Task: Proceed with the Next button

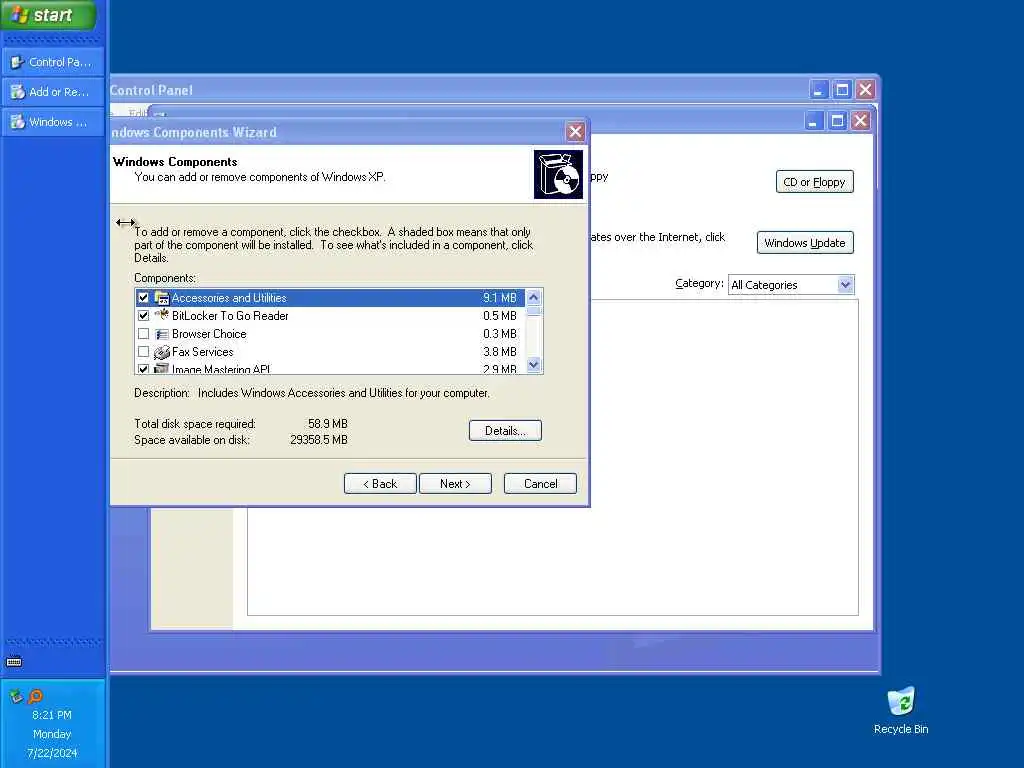Action: pos(455,484)
